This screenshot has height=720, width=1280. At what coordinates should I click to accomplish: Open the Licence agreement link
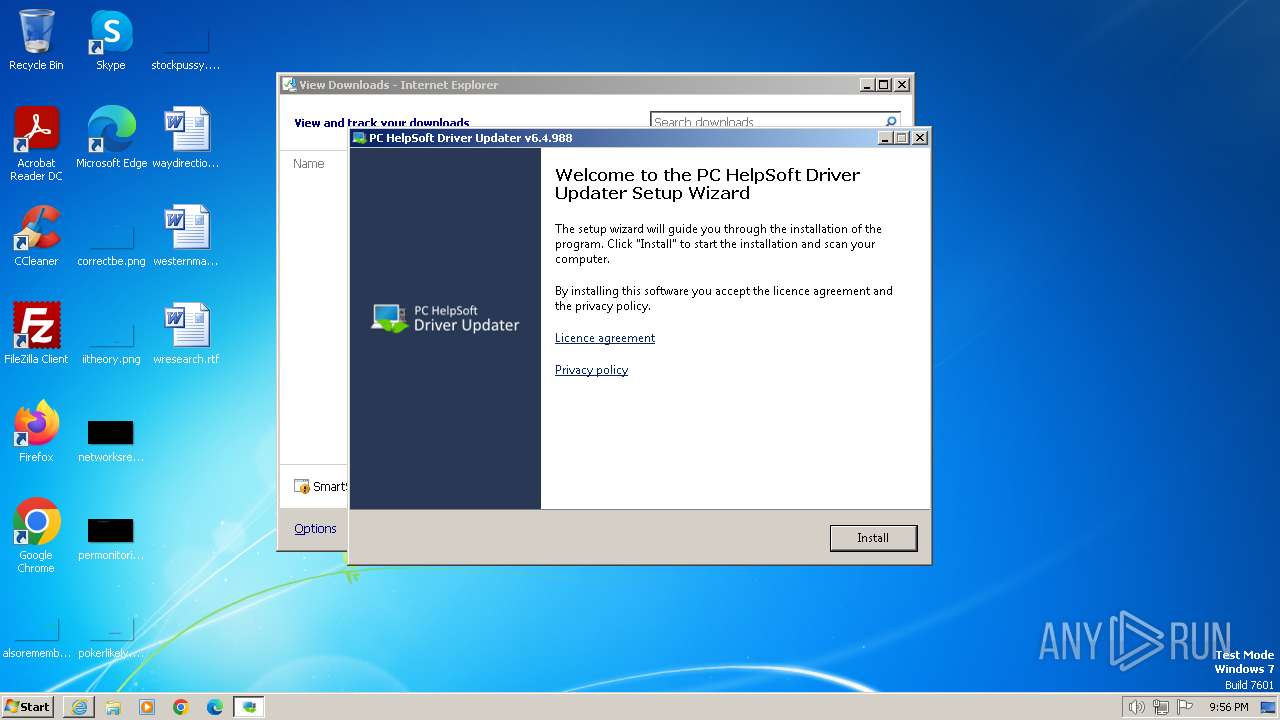coord(605,338)
